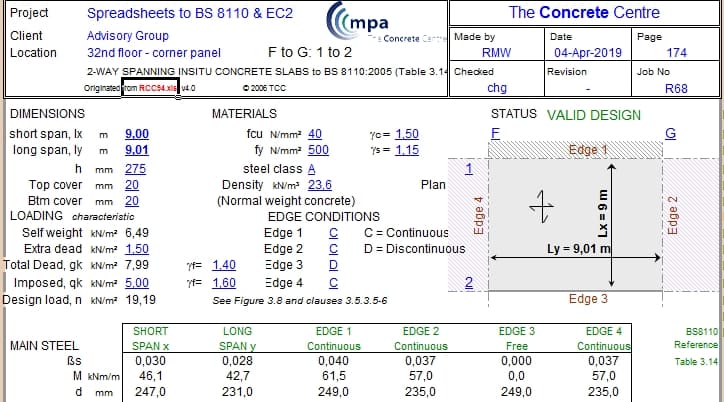
Task: Select the short span lx value 9,00
Action: coord(137,134)
